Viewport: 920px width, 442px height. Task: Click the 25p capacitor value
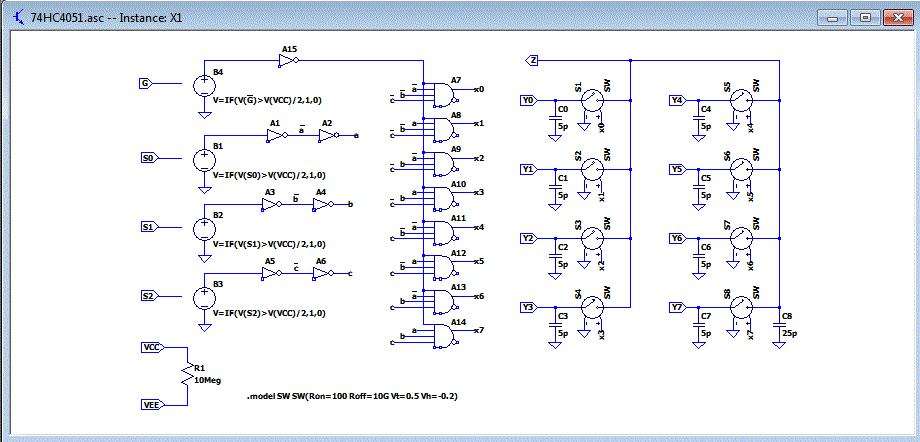pos(790,333)
